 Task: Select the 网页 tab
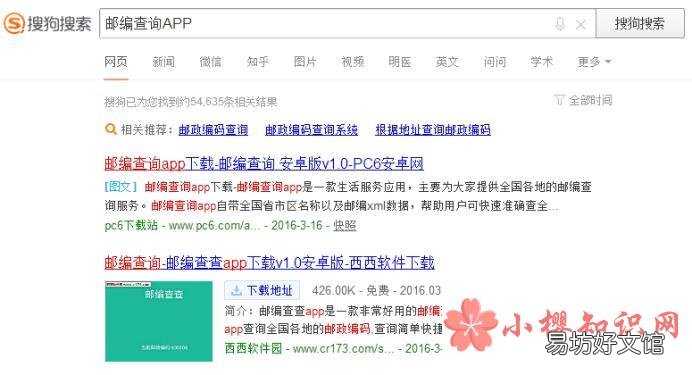(x=116, y=62)
